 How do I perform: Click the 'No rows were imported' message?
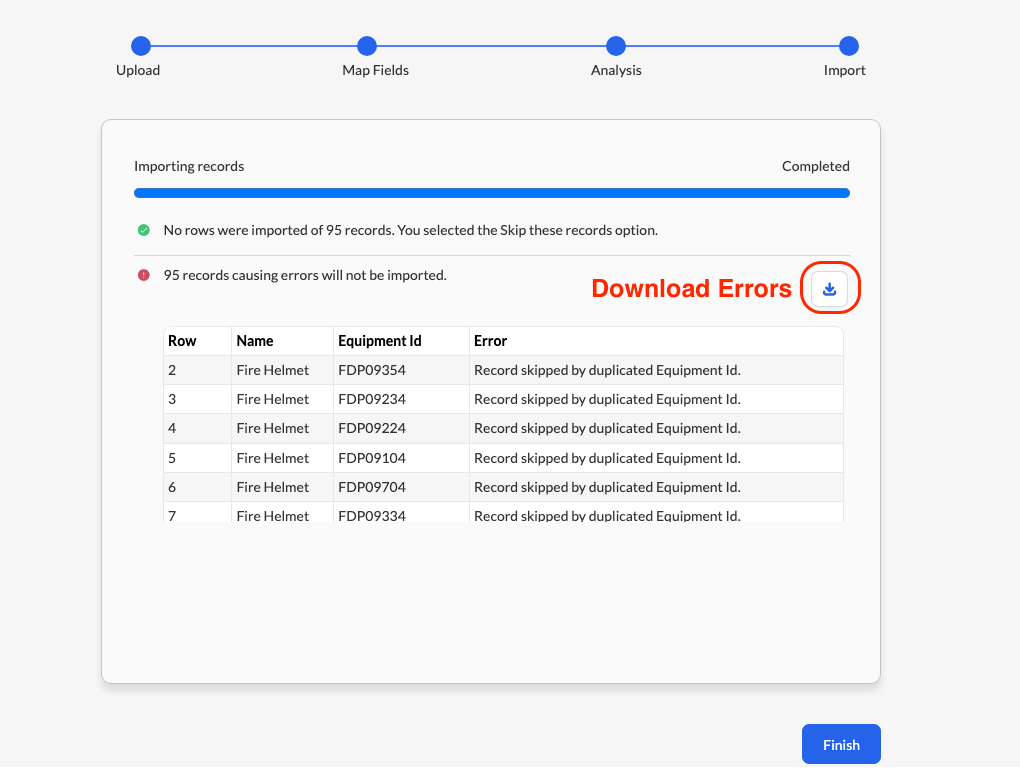(410, 230)
